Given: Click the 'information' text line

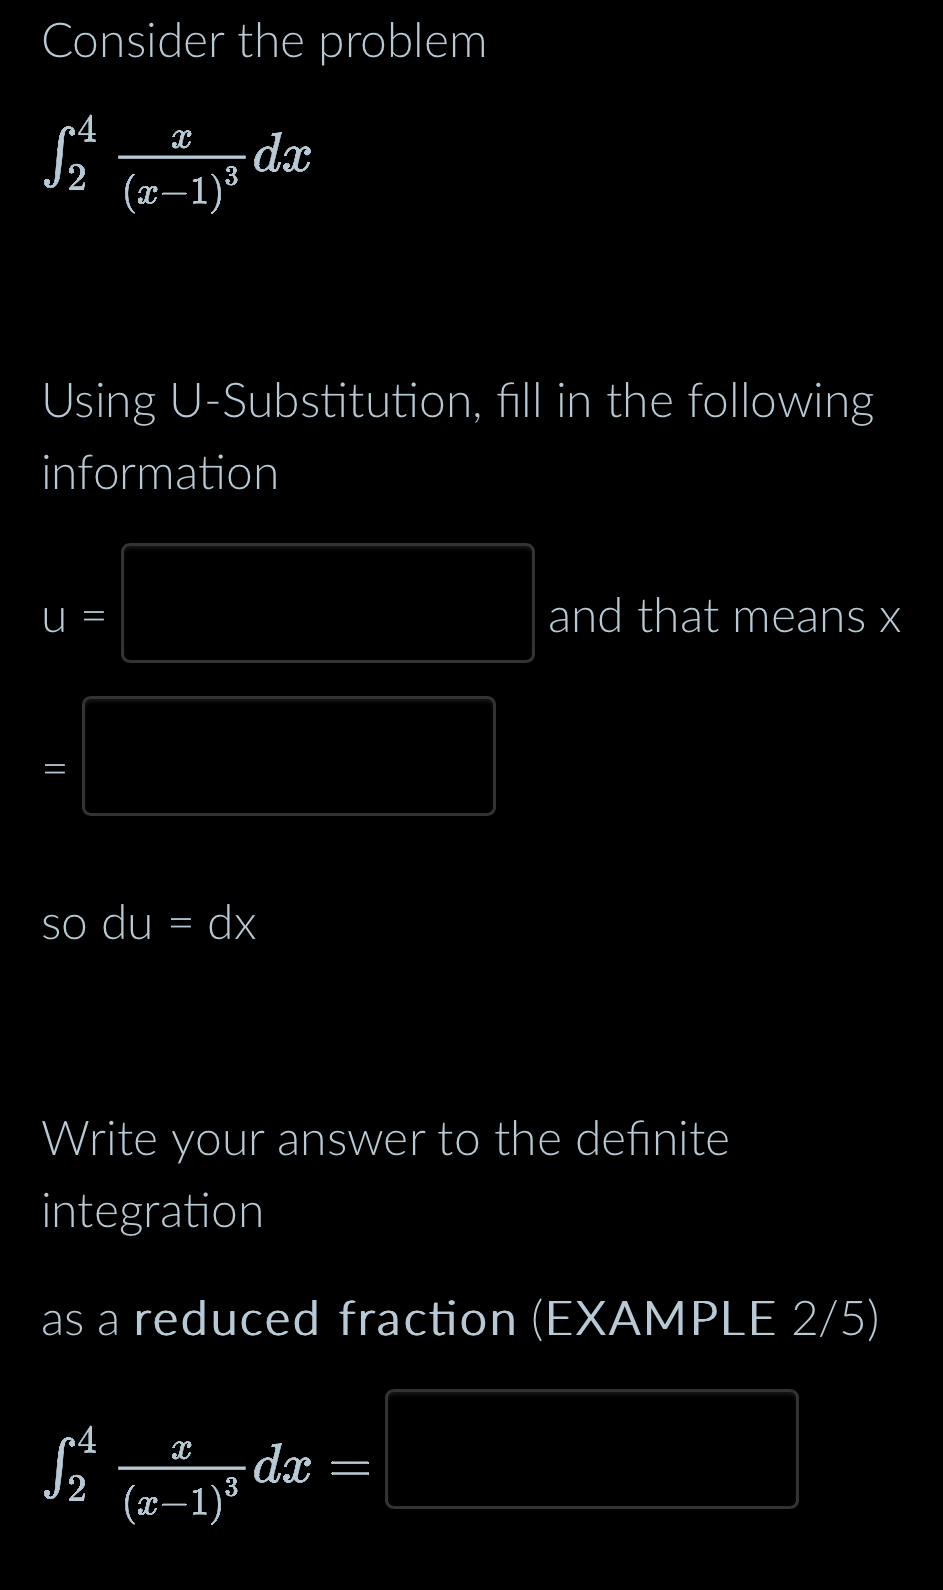Looking at the screenshot, I should pos(160,472).
